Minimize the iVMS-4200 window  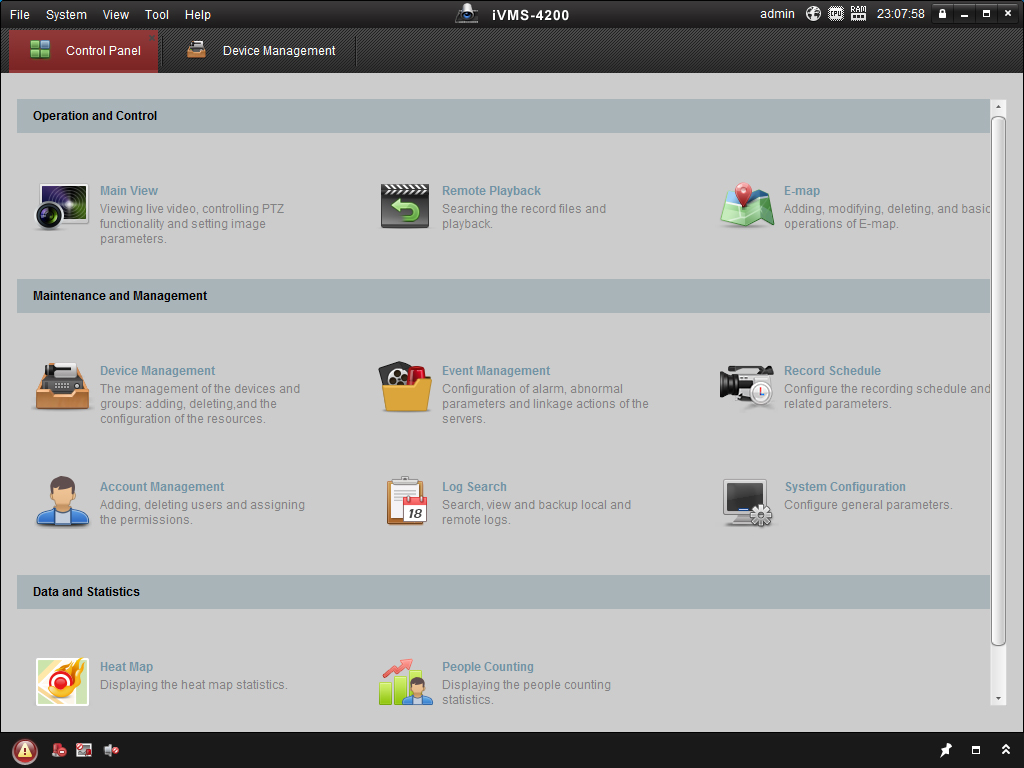(964, 14)
